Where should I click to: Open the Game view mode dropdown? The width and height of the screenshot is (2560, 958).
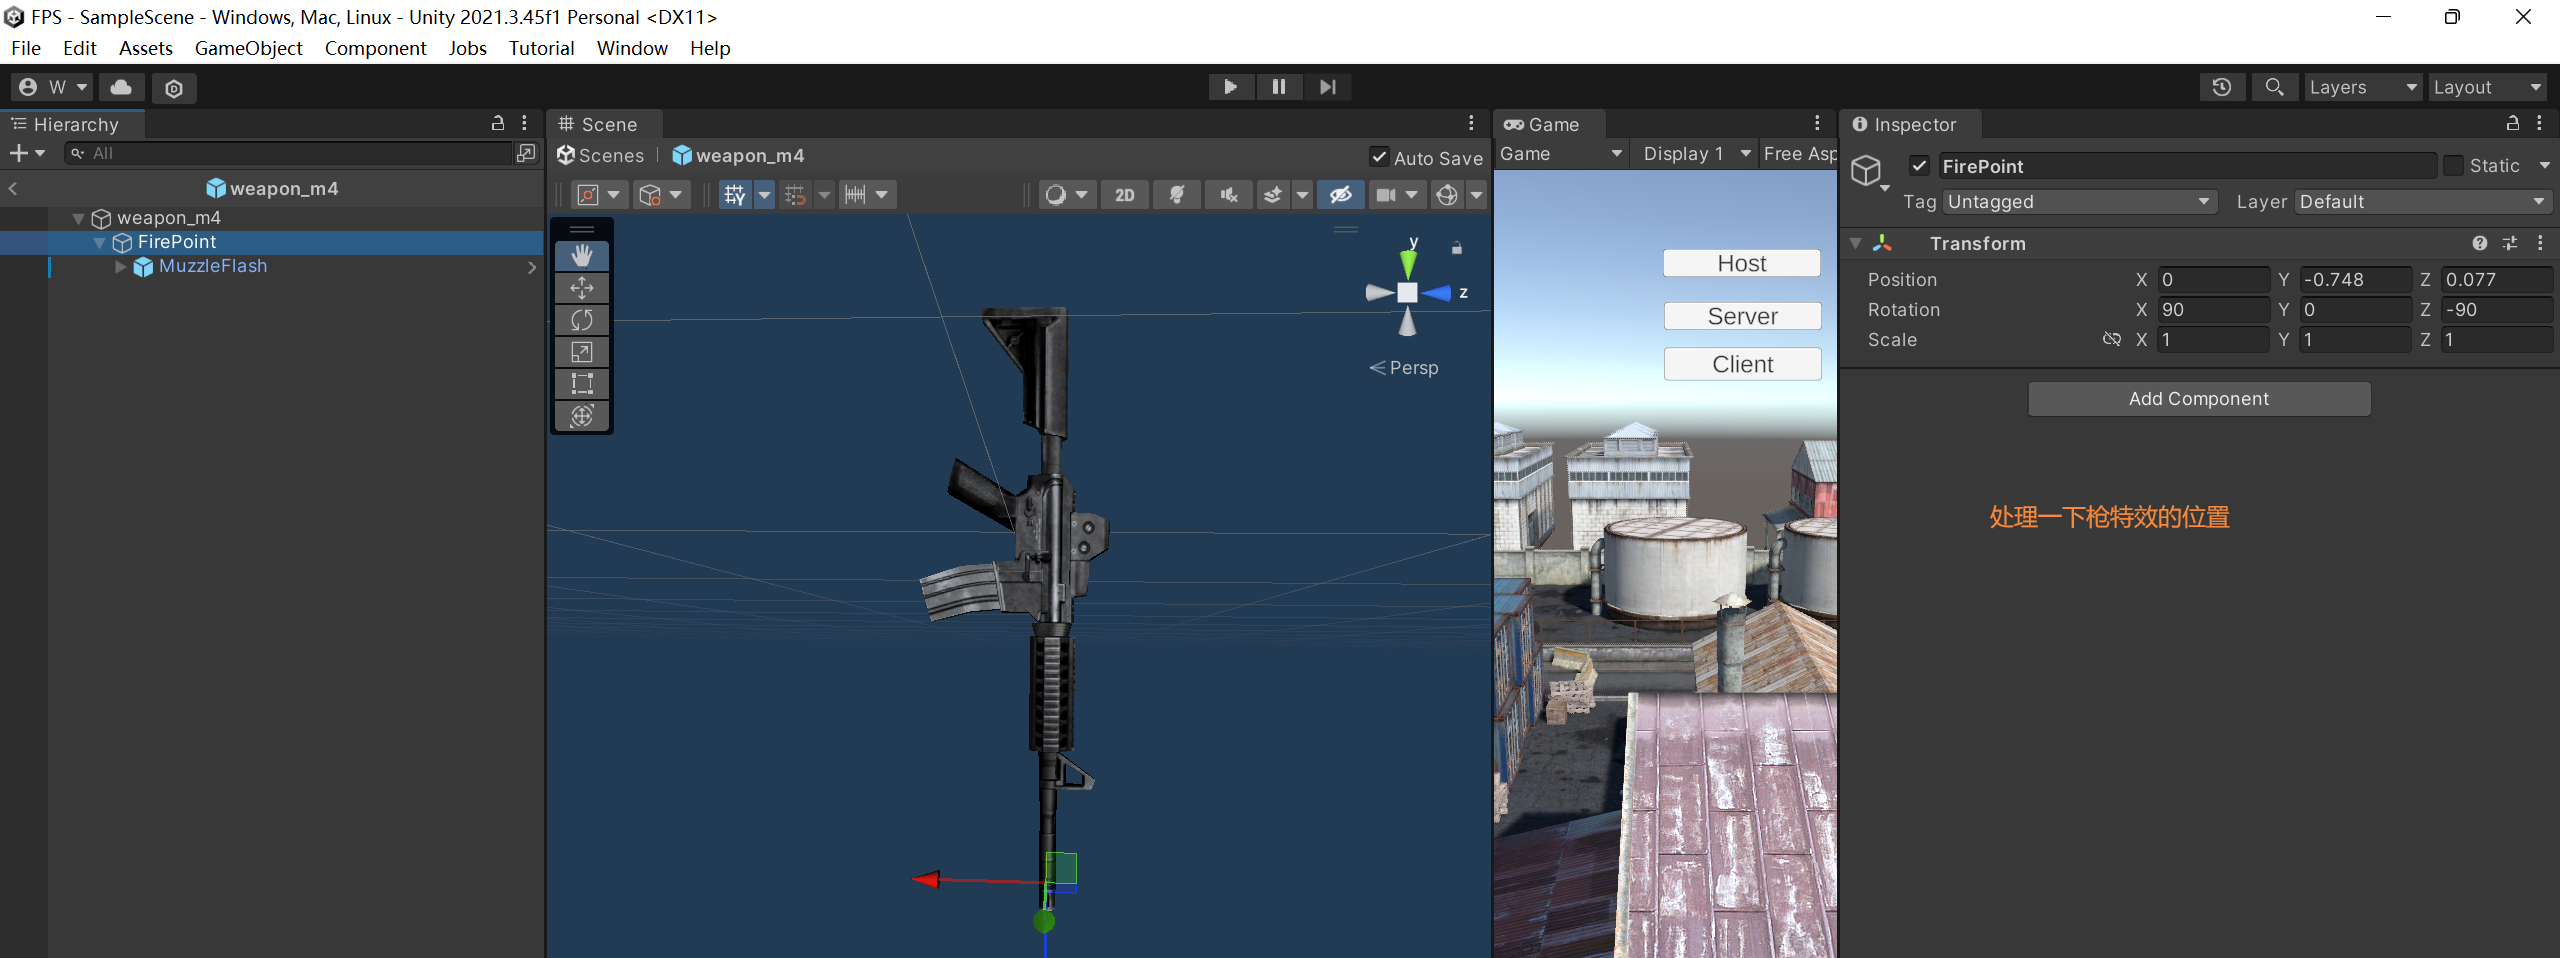1561,154
